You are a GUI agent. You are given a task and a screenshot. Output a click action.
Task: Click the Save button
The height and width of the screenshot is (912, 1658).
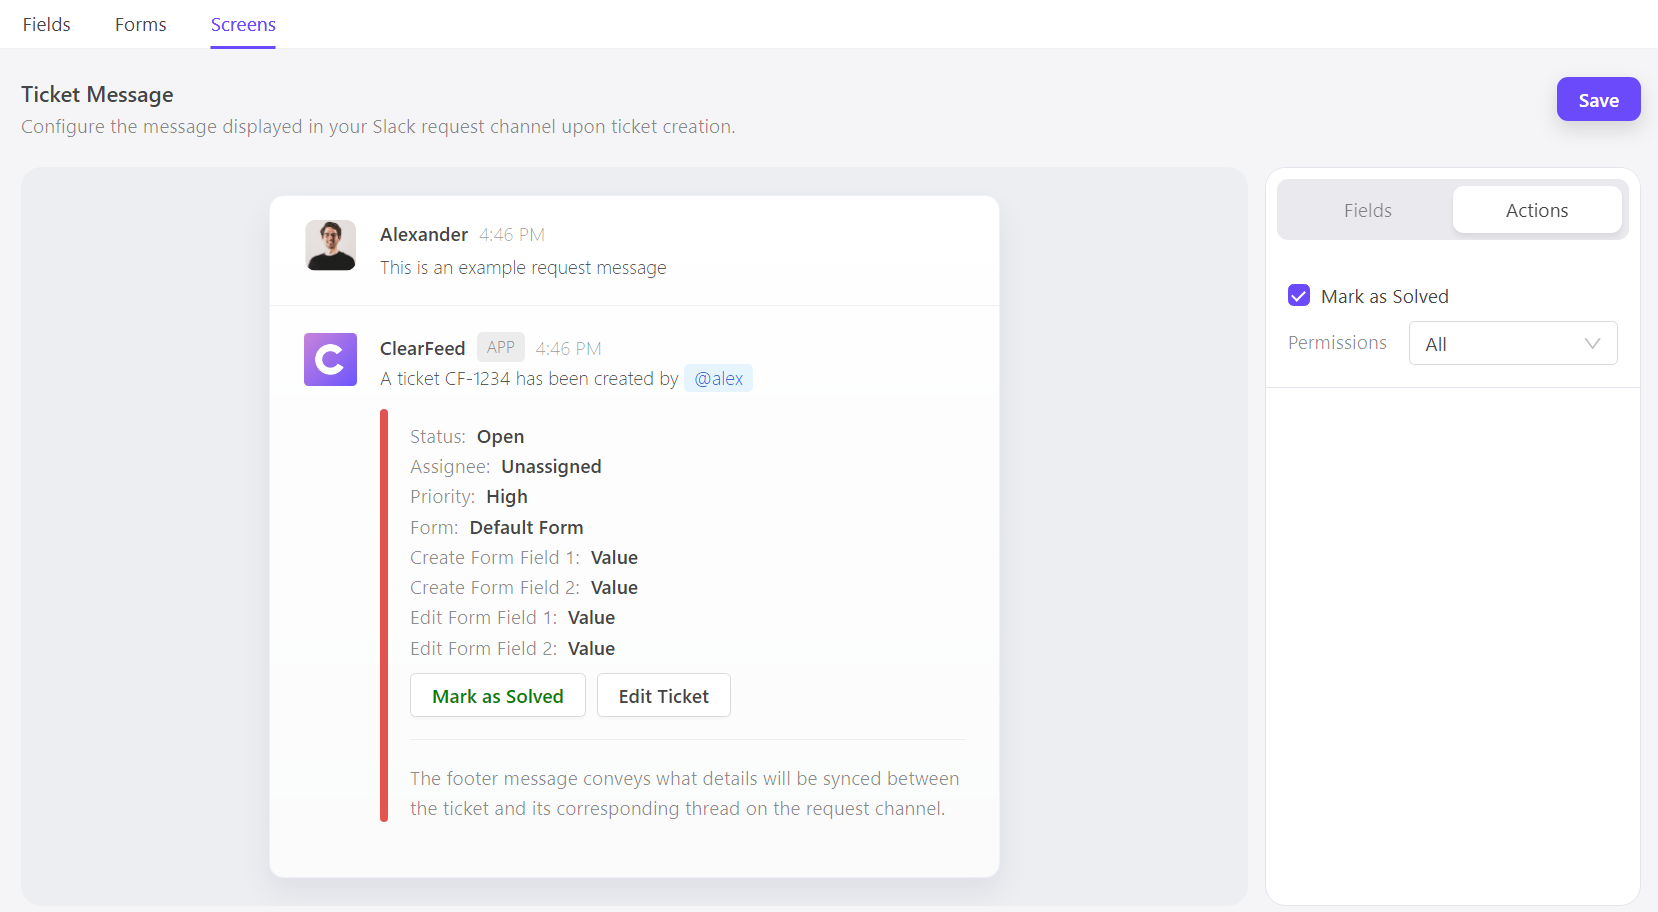[1598, 100]
